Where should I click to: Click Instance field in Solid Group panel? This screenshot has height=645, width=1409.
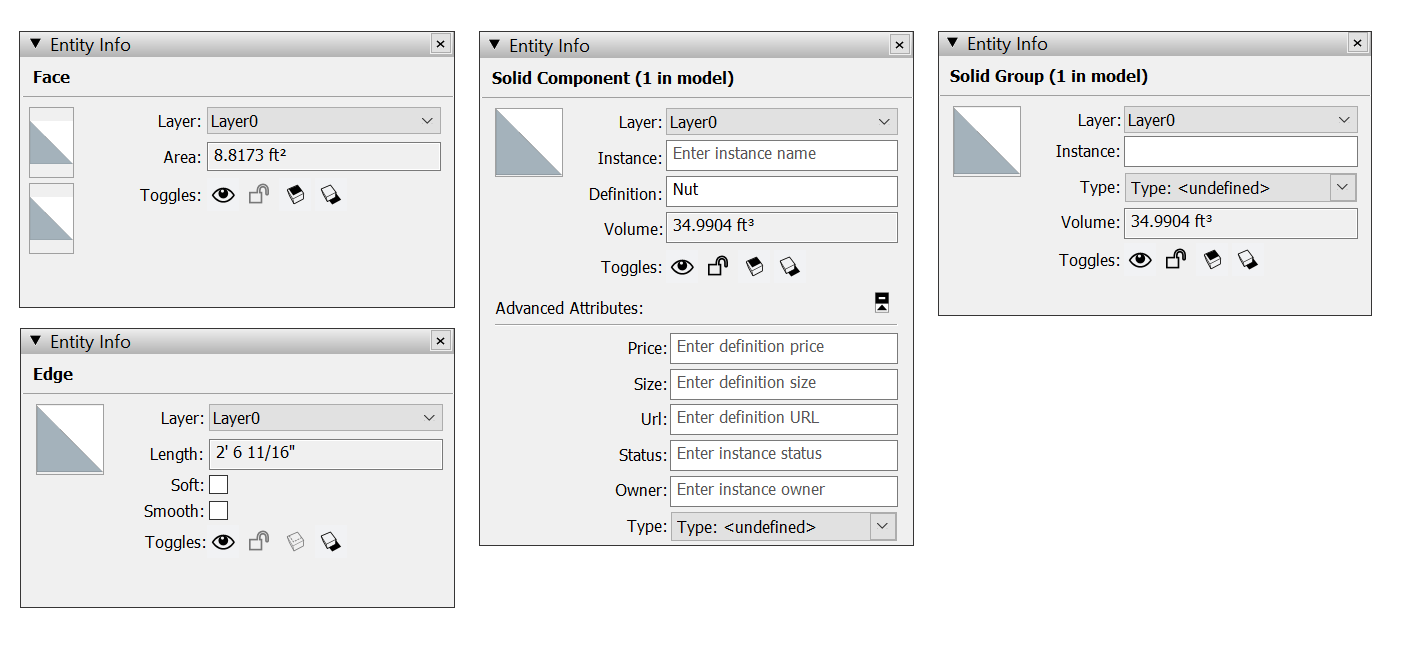point(1241,152)
